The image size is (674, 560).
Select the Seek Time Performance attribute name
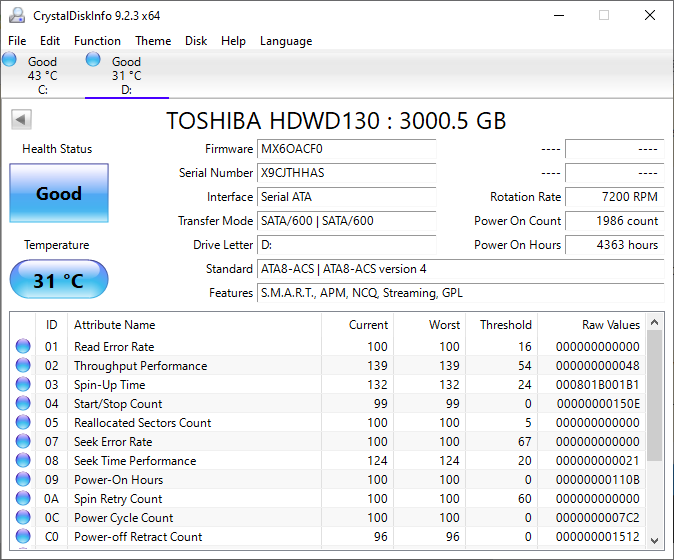135,461
